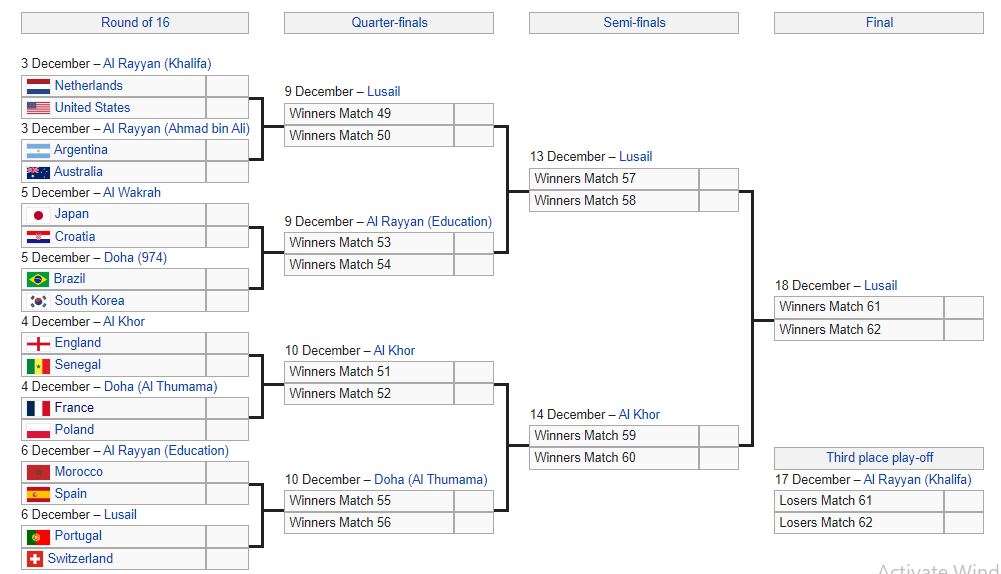Click the Brazil flag icon

[38, 280]
